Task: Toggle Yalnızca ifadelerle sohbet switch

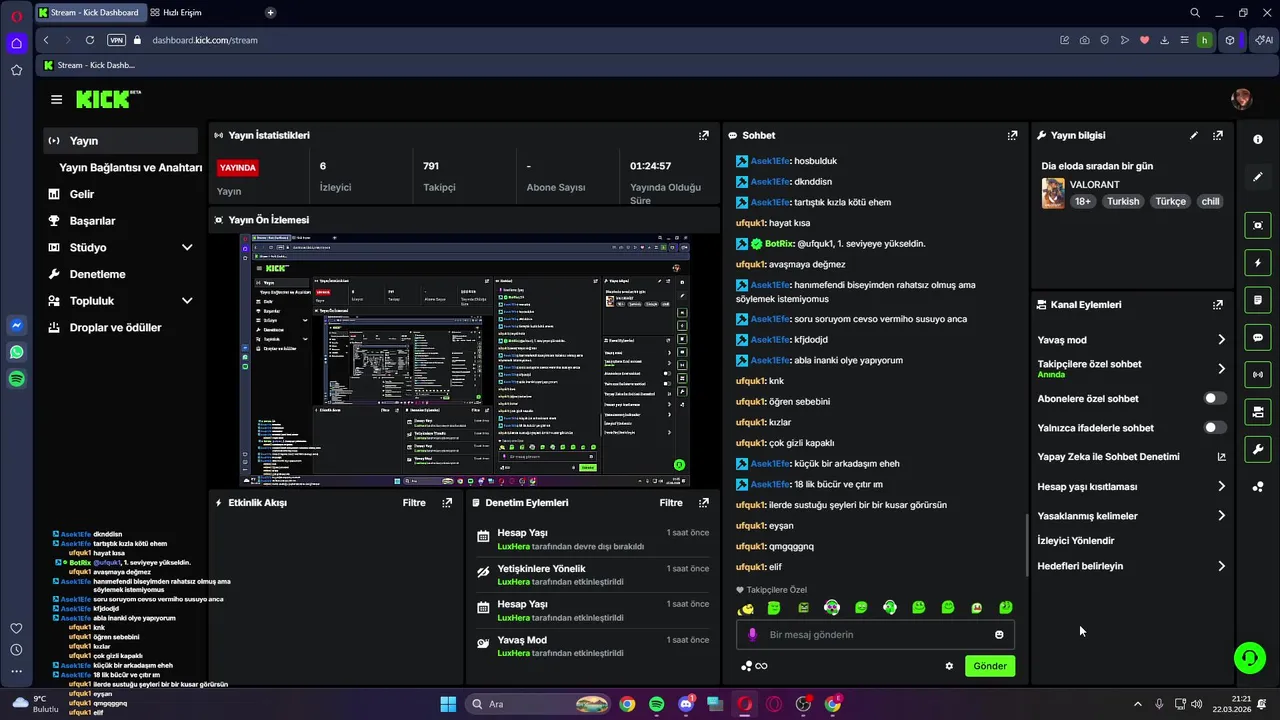Action: tap(1214, 428)
